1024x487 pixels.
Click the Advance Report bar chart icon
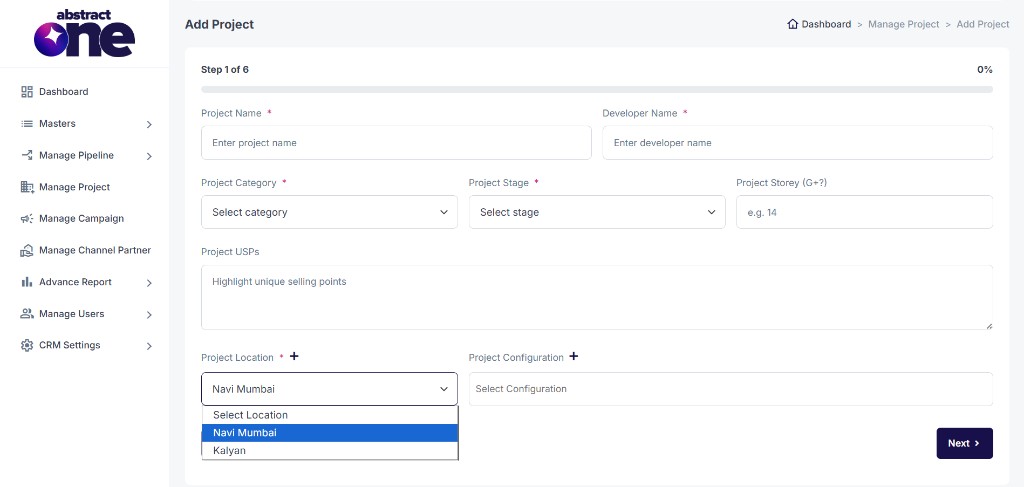pyautogui.click(x=27, y=282)
